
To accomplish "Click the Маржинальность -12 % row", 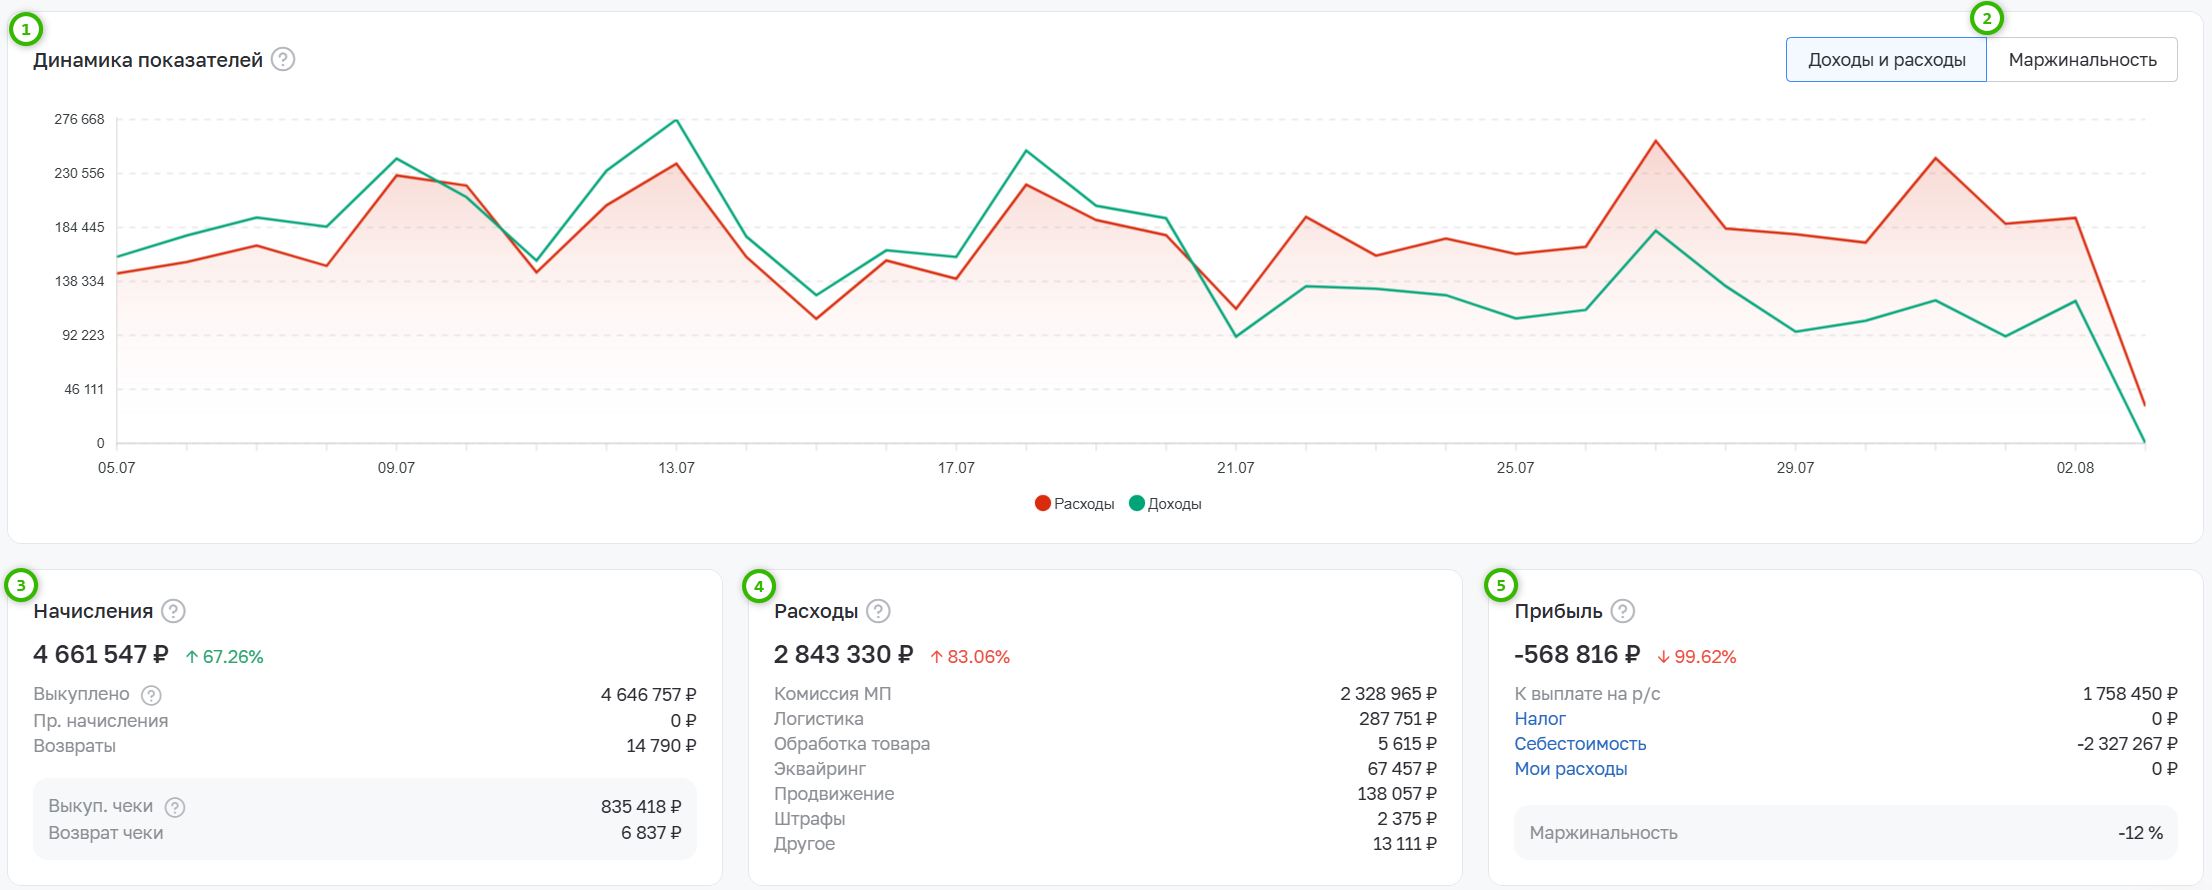I will coord(1845,833).
